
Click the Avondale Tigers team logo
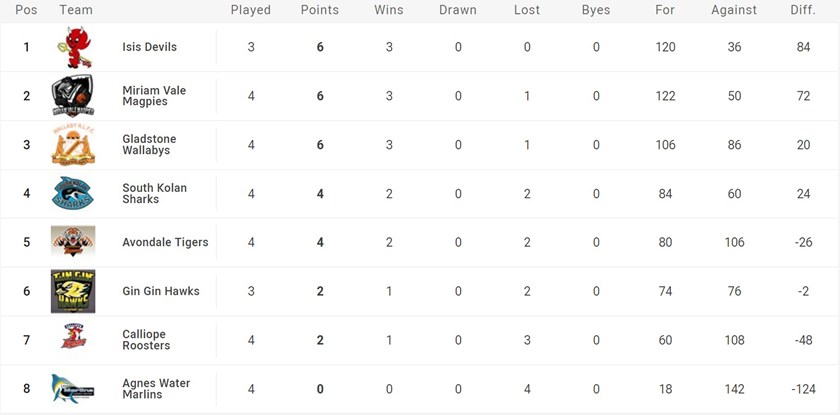tap(73, 242)
